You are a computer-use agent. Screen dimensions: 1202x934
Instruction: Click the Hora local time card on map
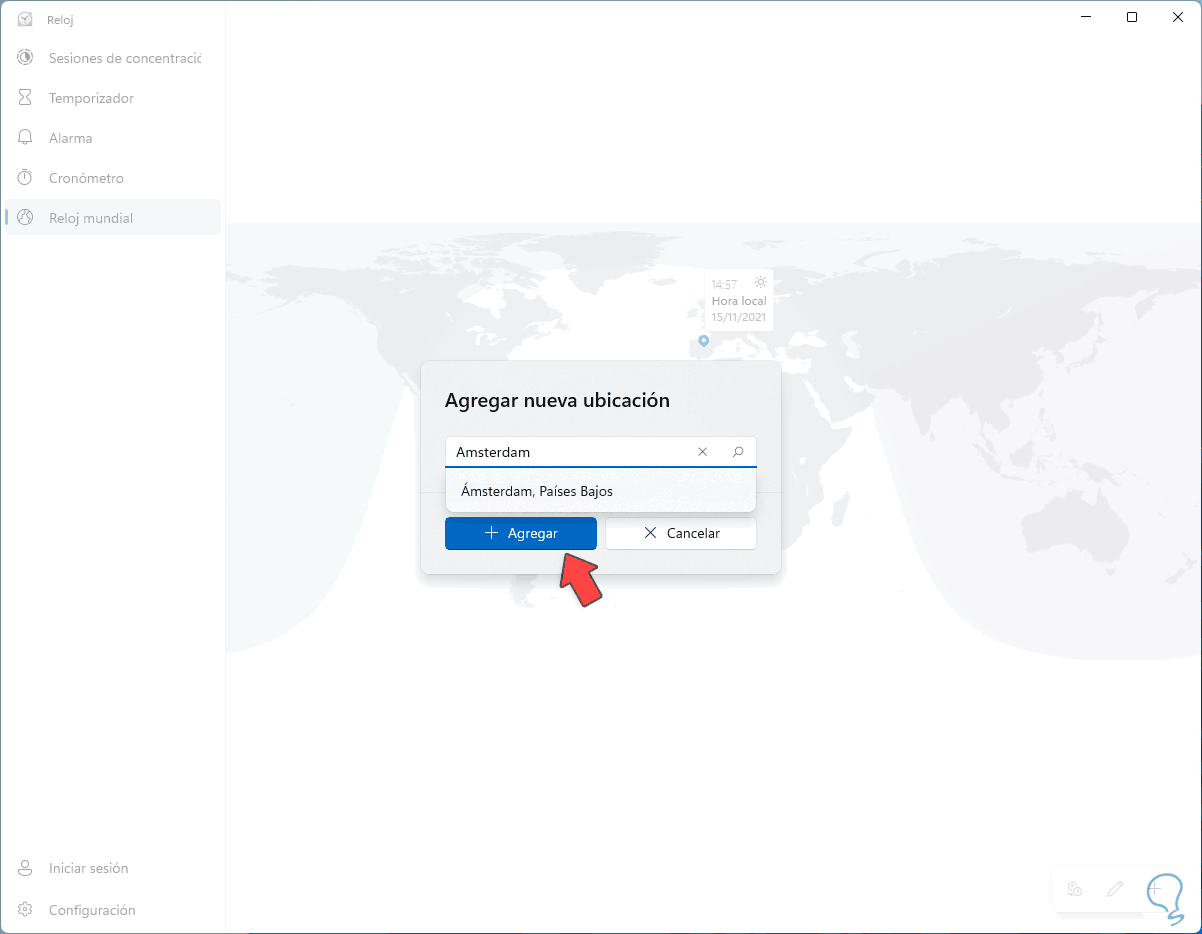739,300
